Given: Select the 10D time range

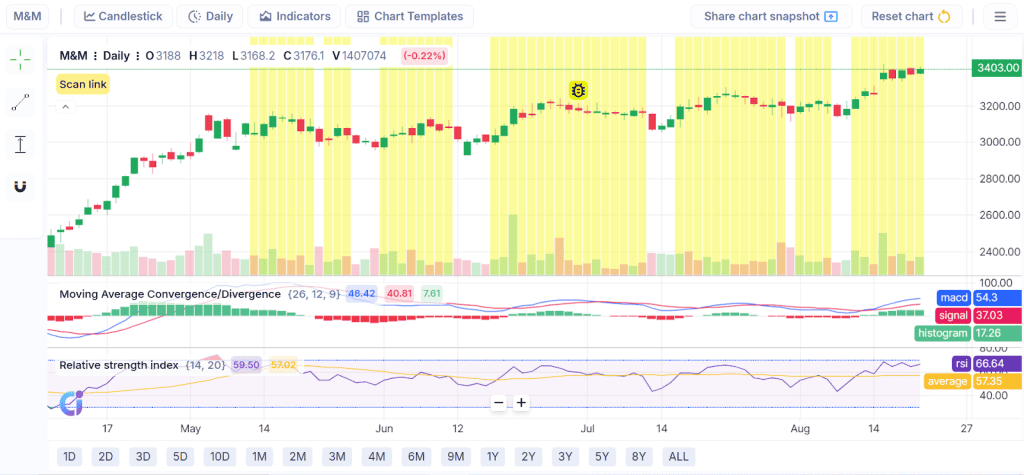Looking at the screenshot, I should click(219, 456).
